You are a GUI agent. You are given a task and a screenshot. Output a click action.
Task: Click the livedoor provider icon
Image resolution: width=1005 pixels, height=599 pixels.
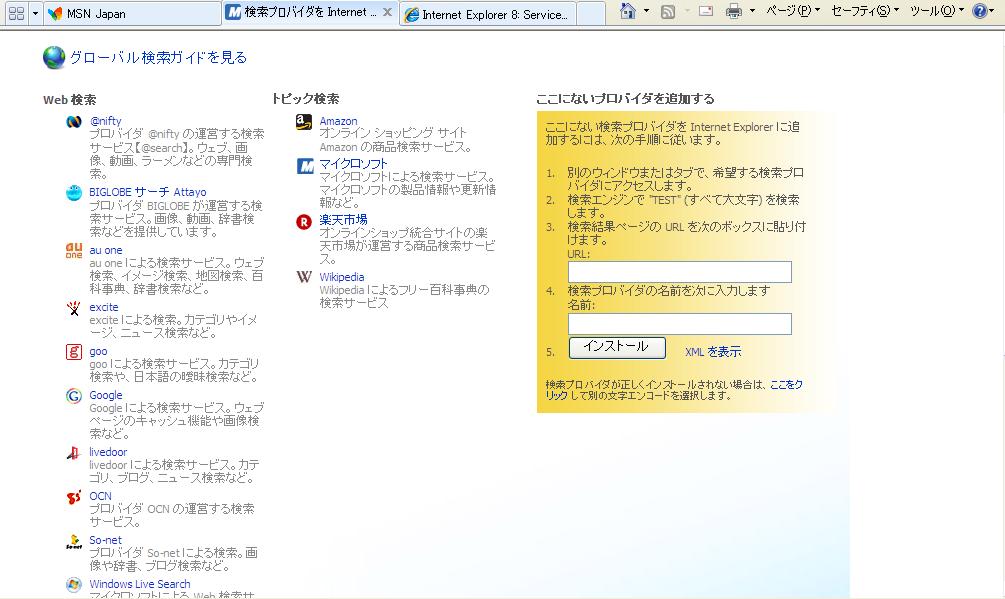[x=74, y=453]
